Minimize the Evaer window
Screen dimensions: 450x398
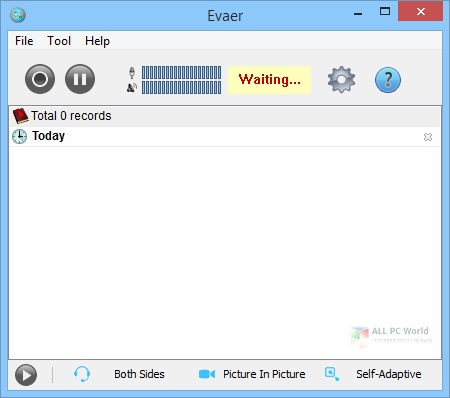pos(358,13)
